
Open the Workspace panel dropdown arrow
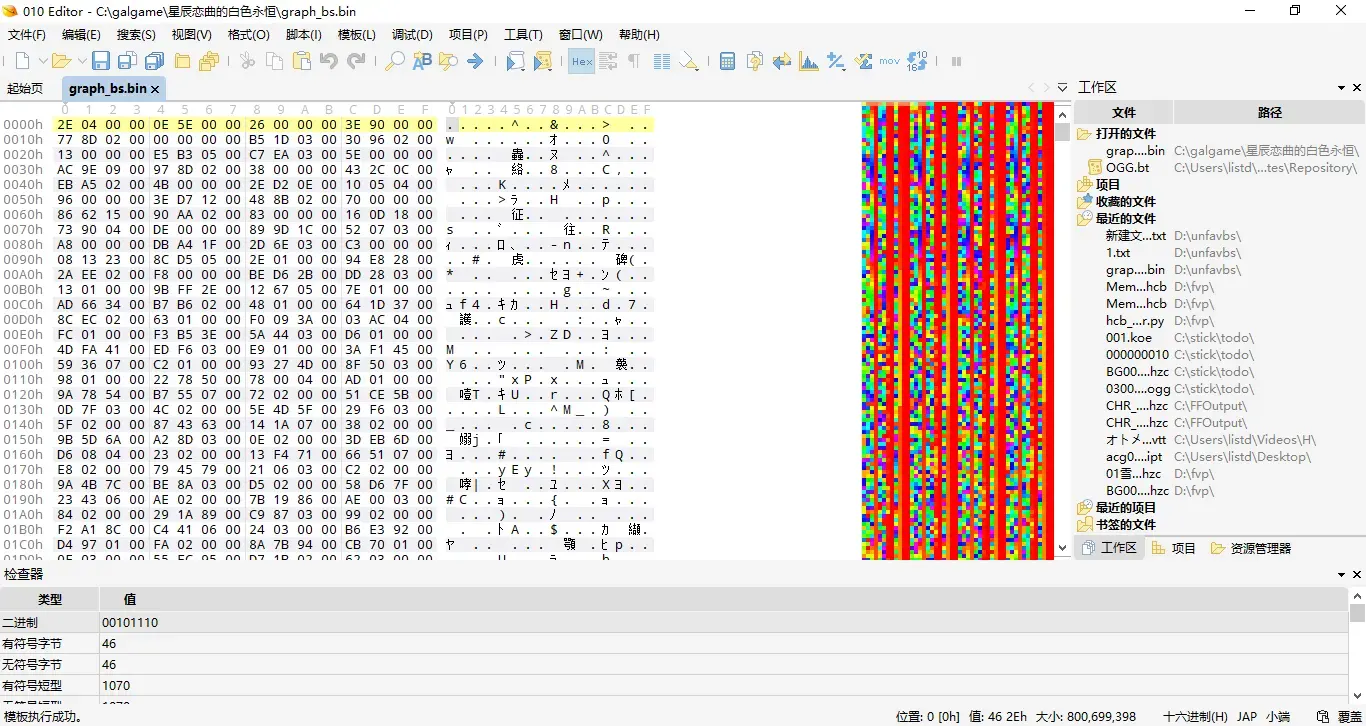[x=1341, y=88]
